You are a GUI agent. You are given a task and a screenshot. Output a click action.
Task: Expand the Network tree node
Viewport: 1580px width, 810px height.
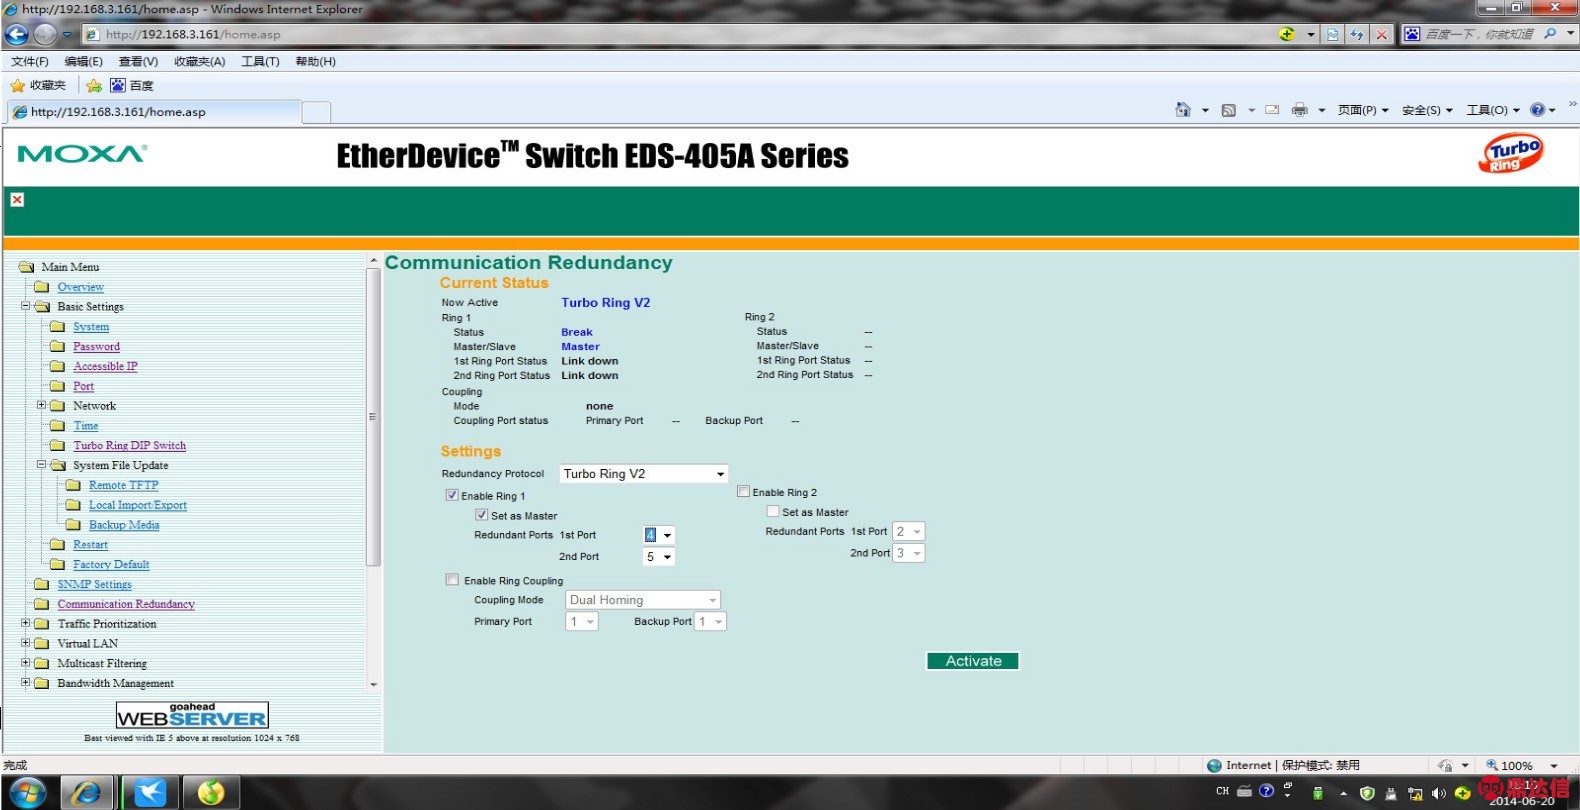pyautogui.click(x=41, y=405)
